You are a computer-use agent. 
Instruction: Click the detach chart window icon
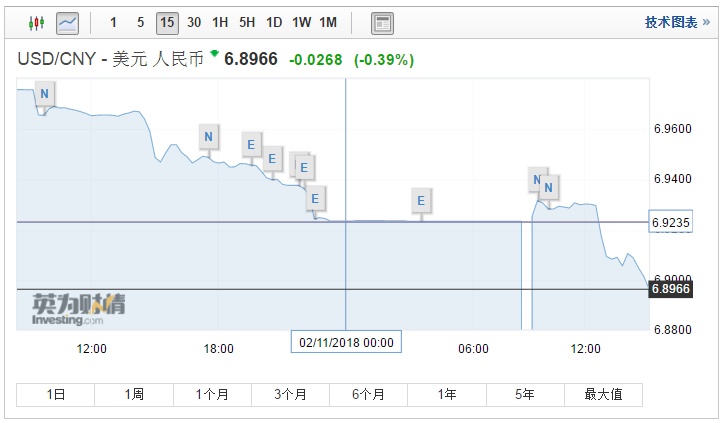pyautogui.click(x=382, y=22)
